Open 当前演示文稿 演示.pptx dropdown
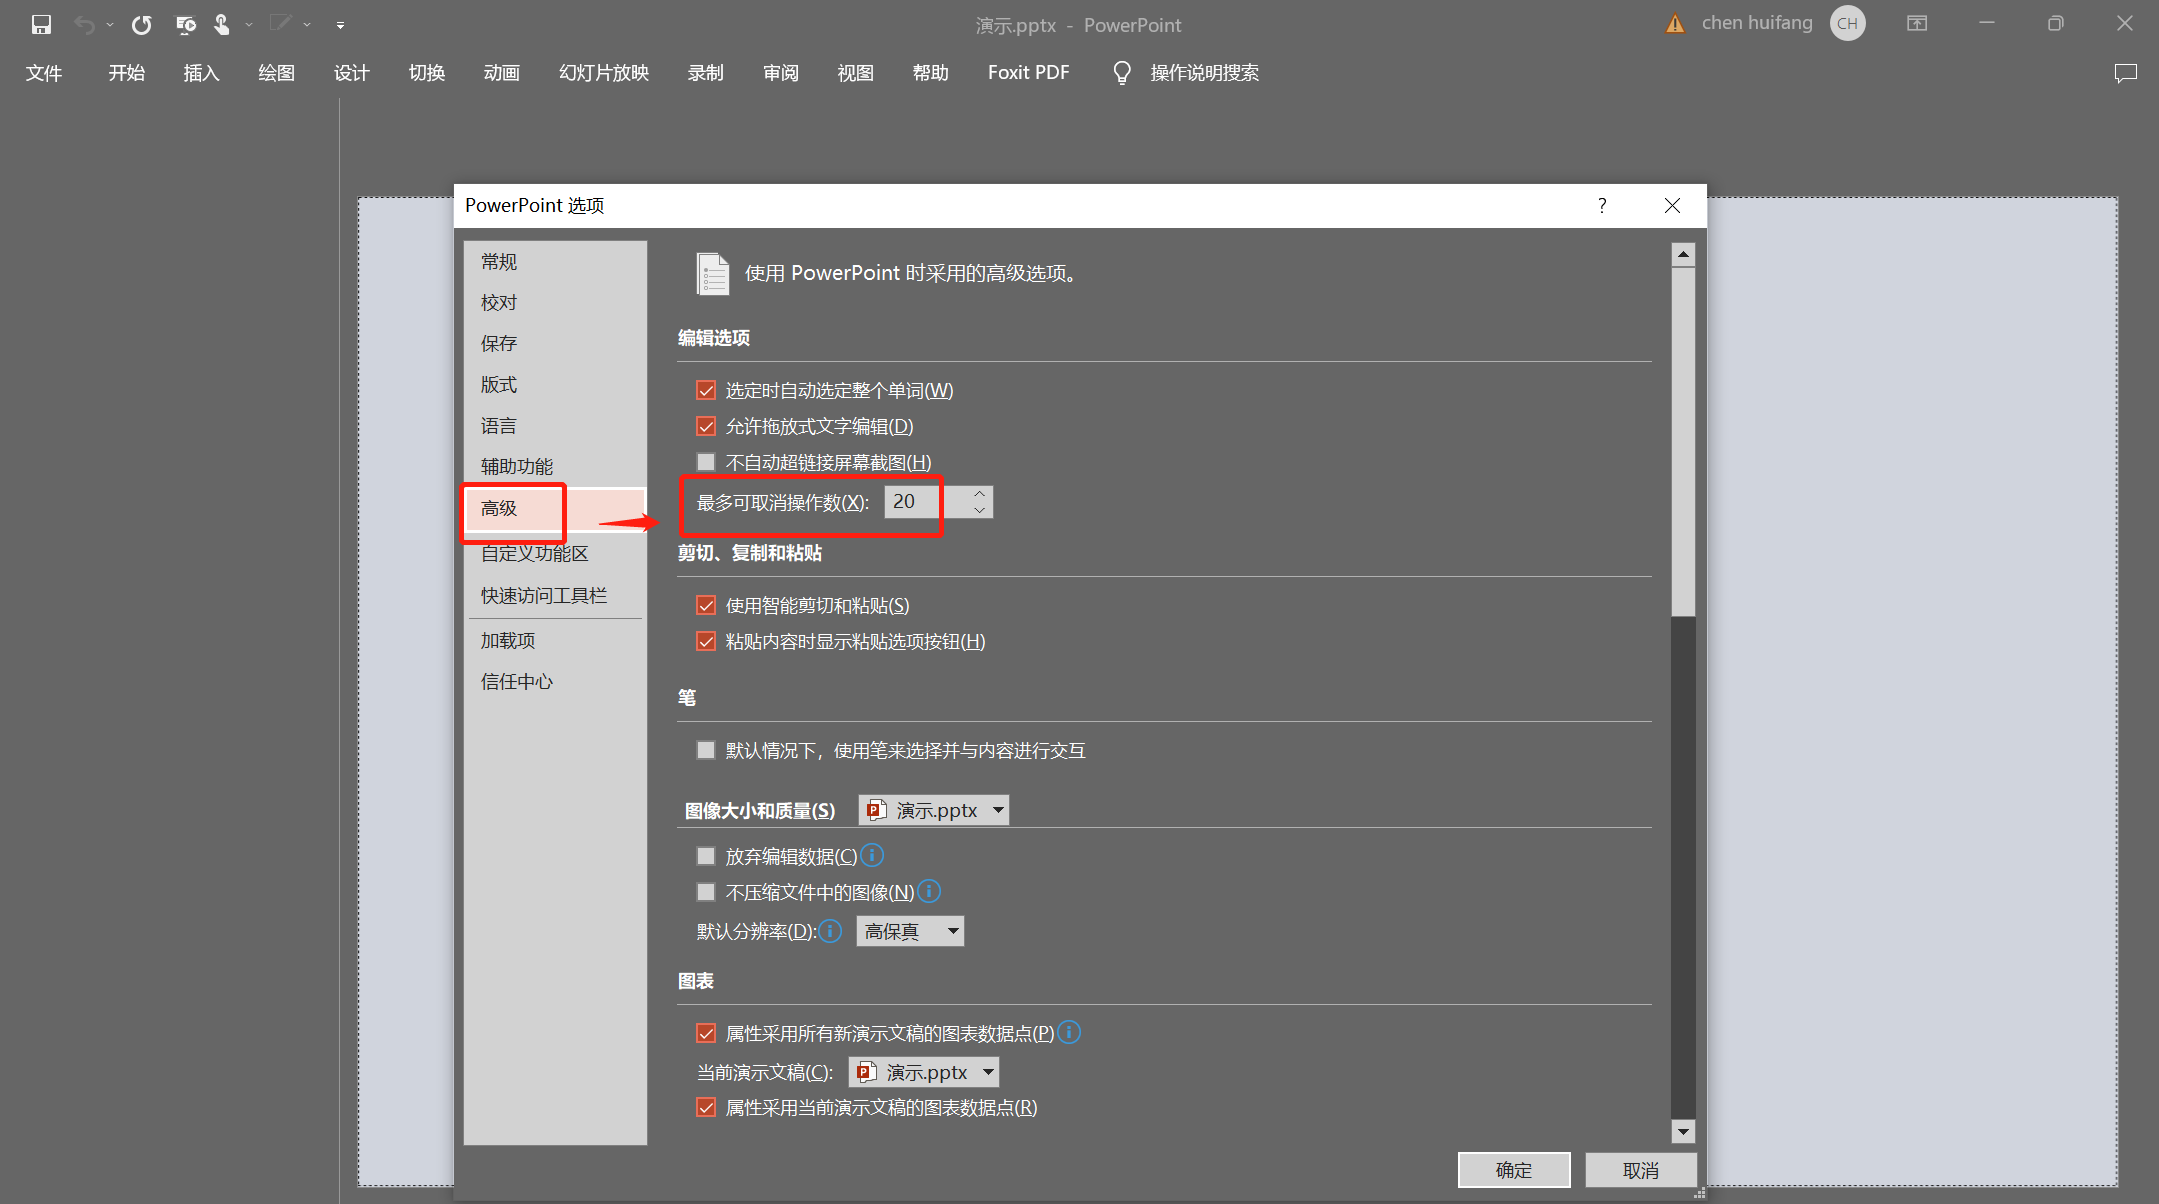The height and width of the screenshot is (1204, 2159). click(924, 1072)
